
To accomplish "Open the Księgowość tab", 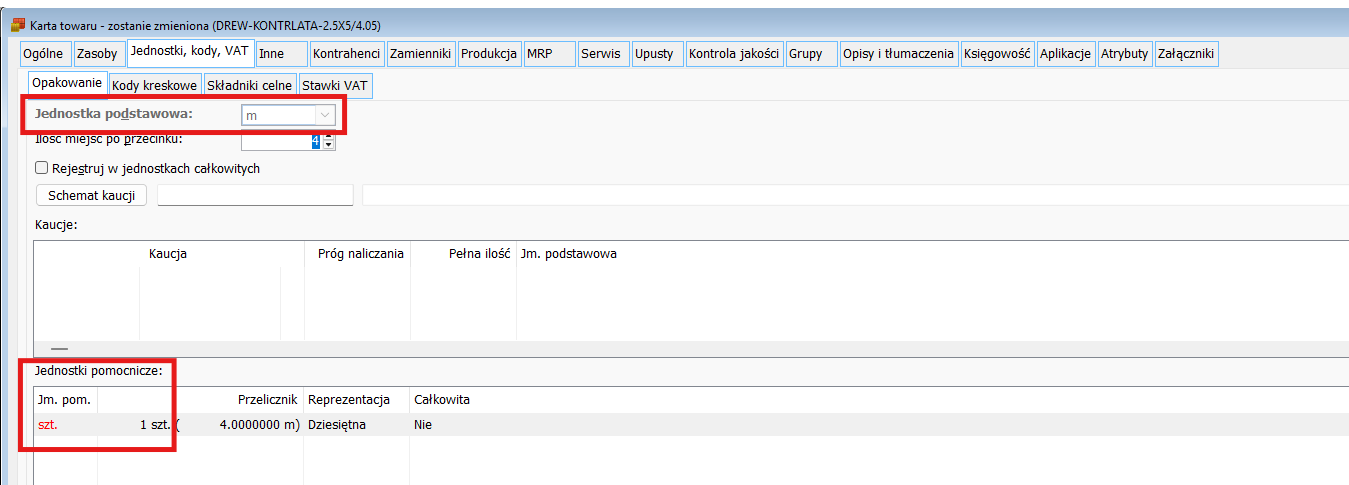I will [x=997, y=54].
